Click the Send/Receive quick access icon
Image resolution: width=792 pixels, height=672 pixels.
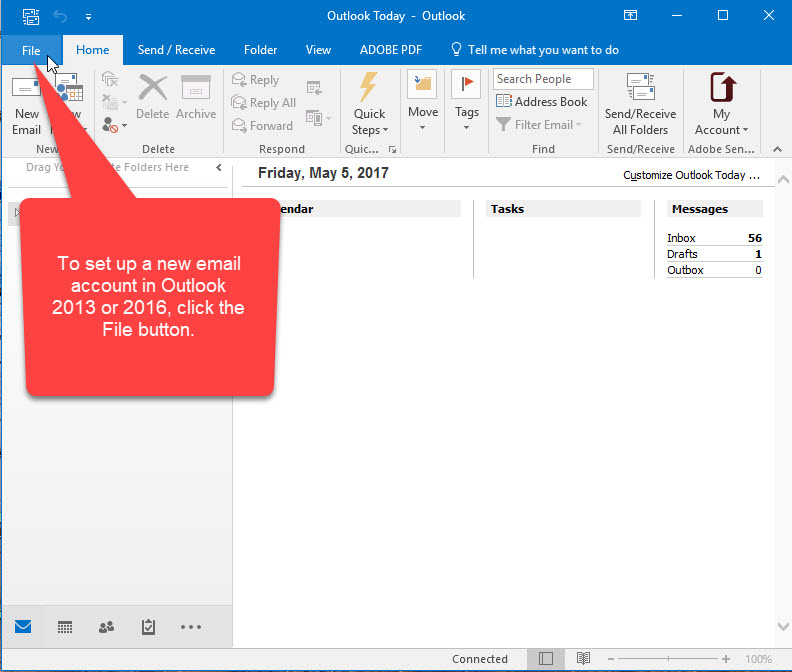click(x=31, y=16)
